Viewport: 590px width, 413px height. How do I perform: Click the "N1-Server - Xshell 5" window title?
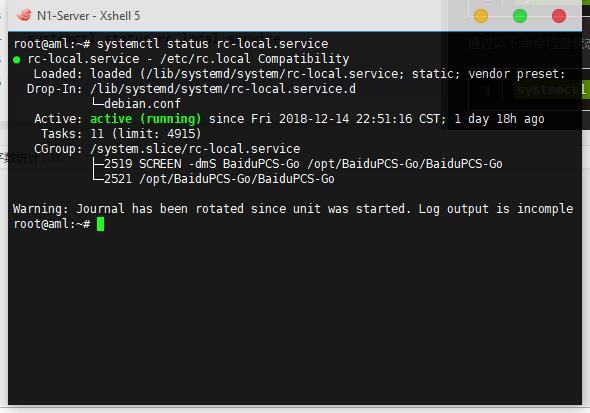pos(88,16)
